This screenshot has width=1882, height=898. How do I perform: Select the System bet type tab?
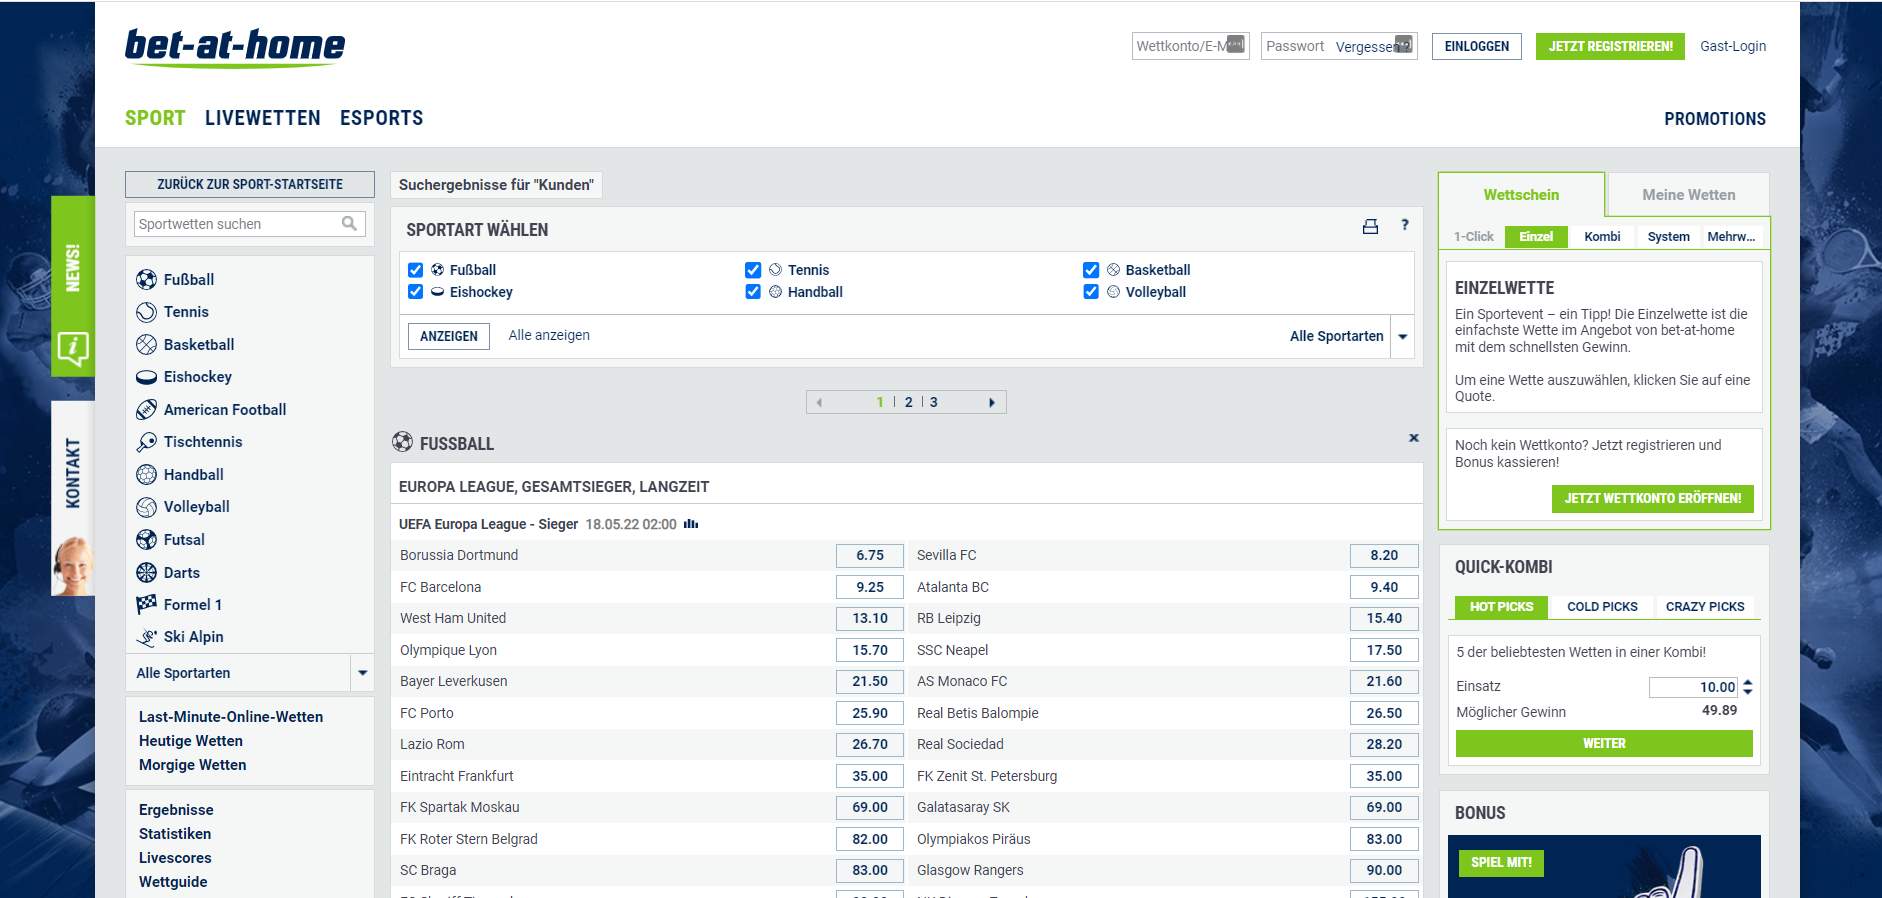[x=1669, y=237]
